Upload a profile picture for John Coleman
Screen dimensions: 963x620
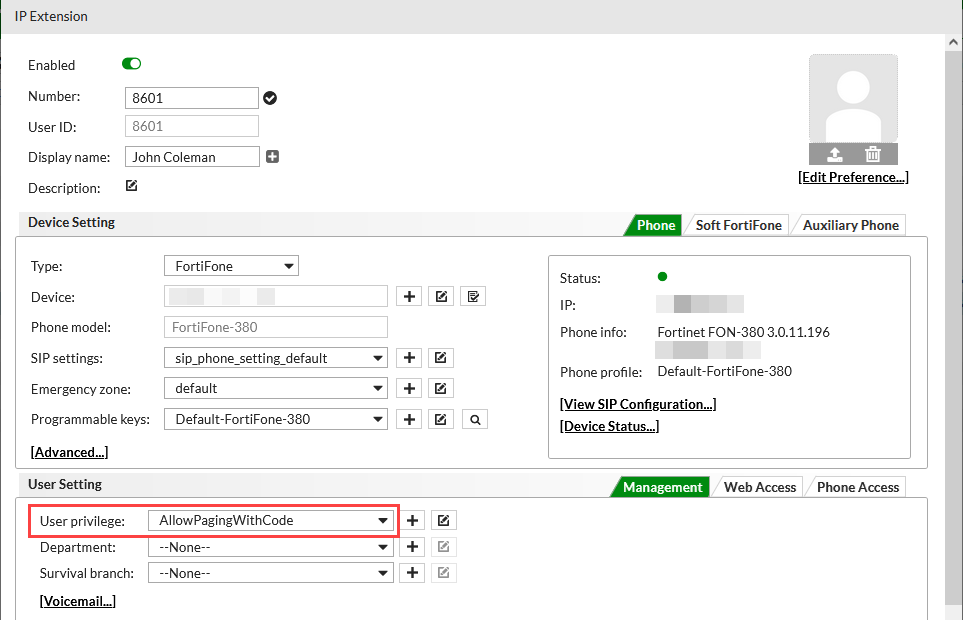coord(833,154)
